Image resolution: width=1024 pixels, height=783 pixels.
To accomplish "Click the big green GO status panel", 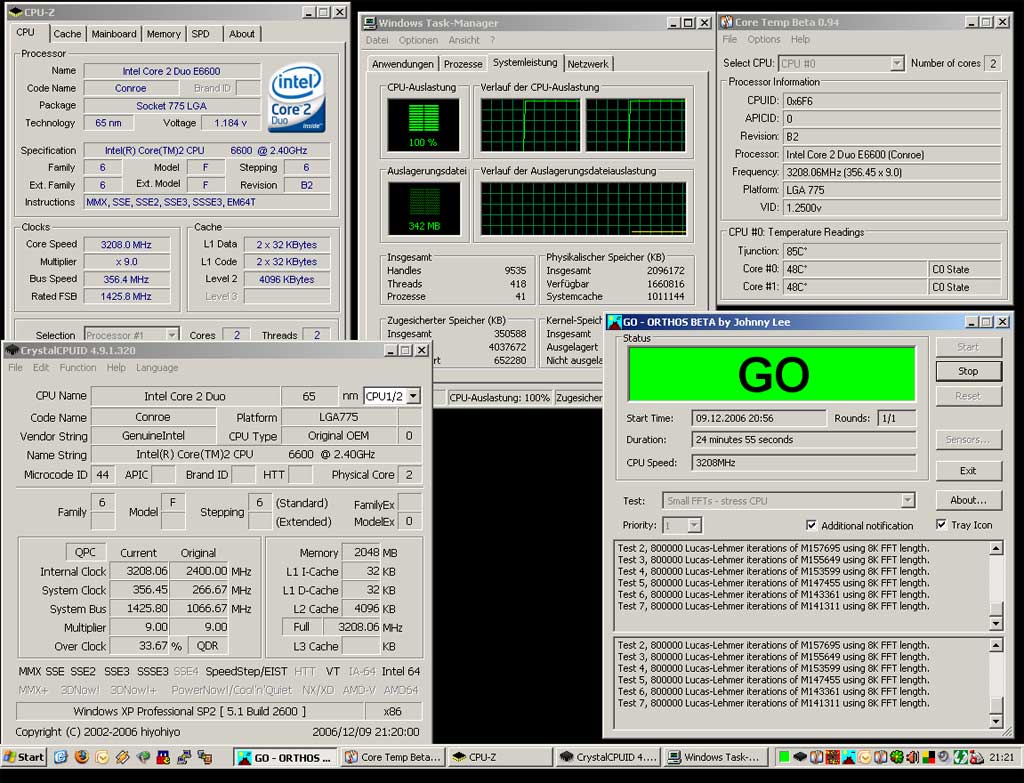I will pyautogui.click(x=772, y=374).
